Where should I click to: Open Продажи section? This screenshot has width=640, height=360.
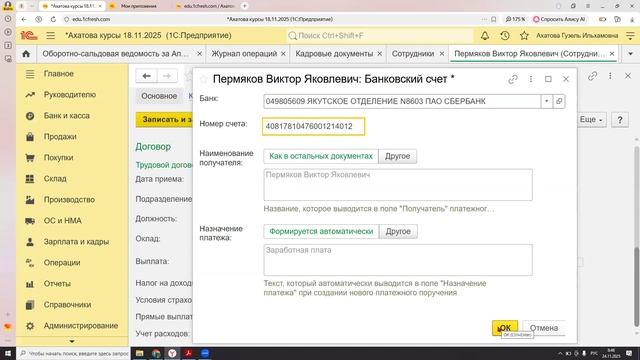(x=60, y=137)
